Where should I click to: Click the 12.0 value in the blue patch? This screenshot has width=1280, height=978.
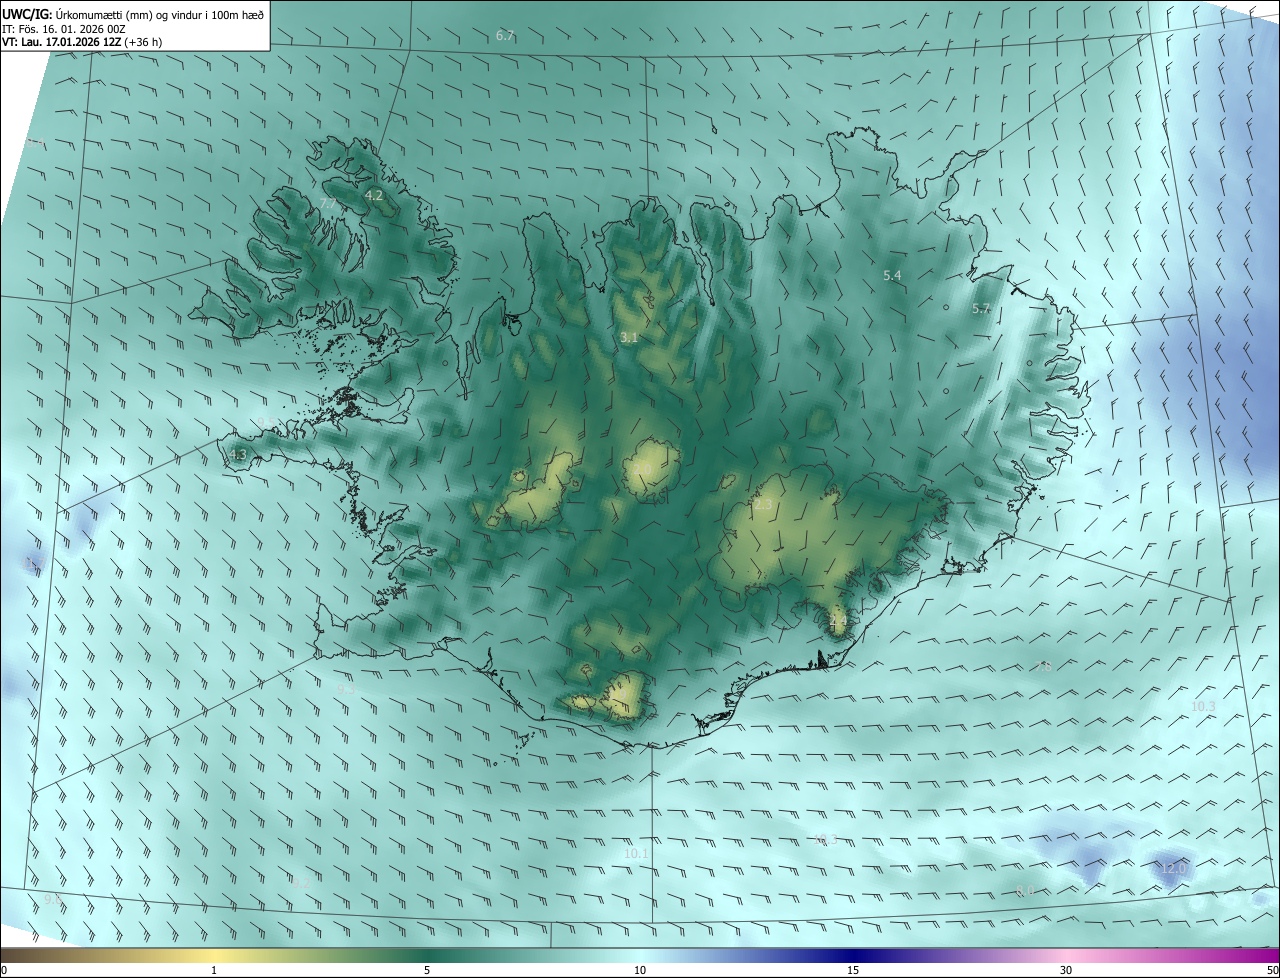(x=1173, y=869)
